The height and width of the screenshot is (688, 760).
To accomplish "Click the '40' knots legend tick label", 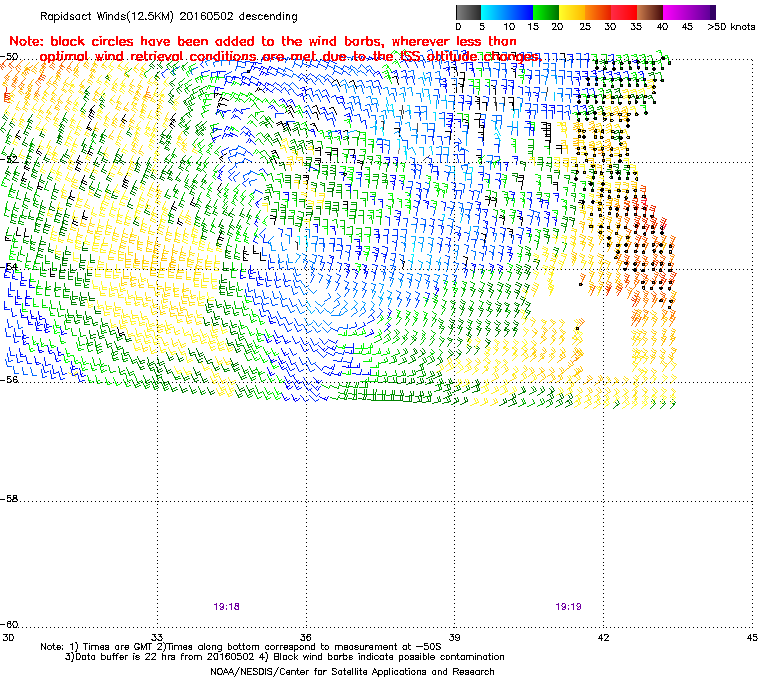I will click(662, 27).
